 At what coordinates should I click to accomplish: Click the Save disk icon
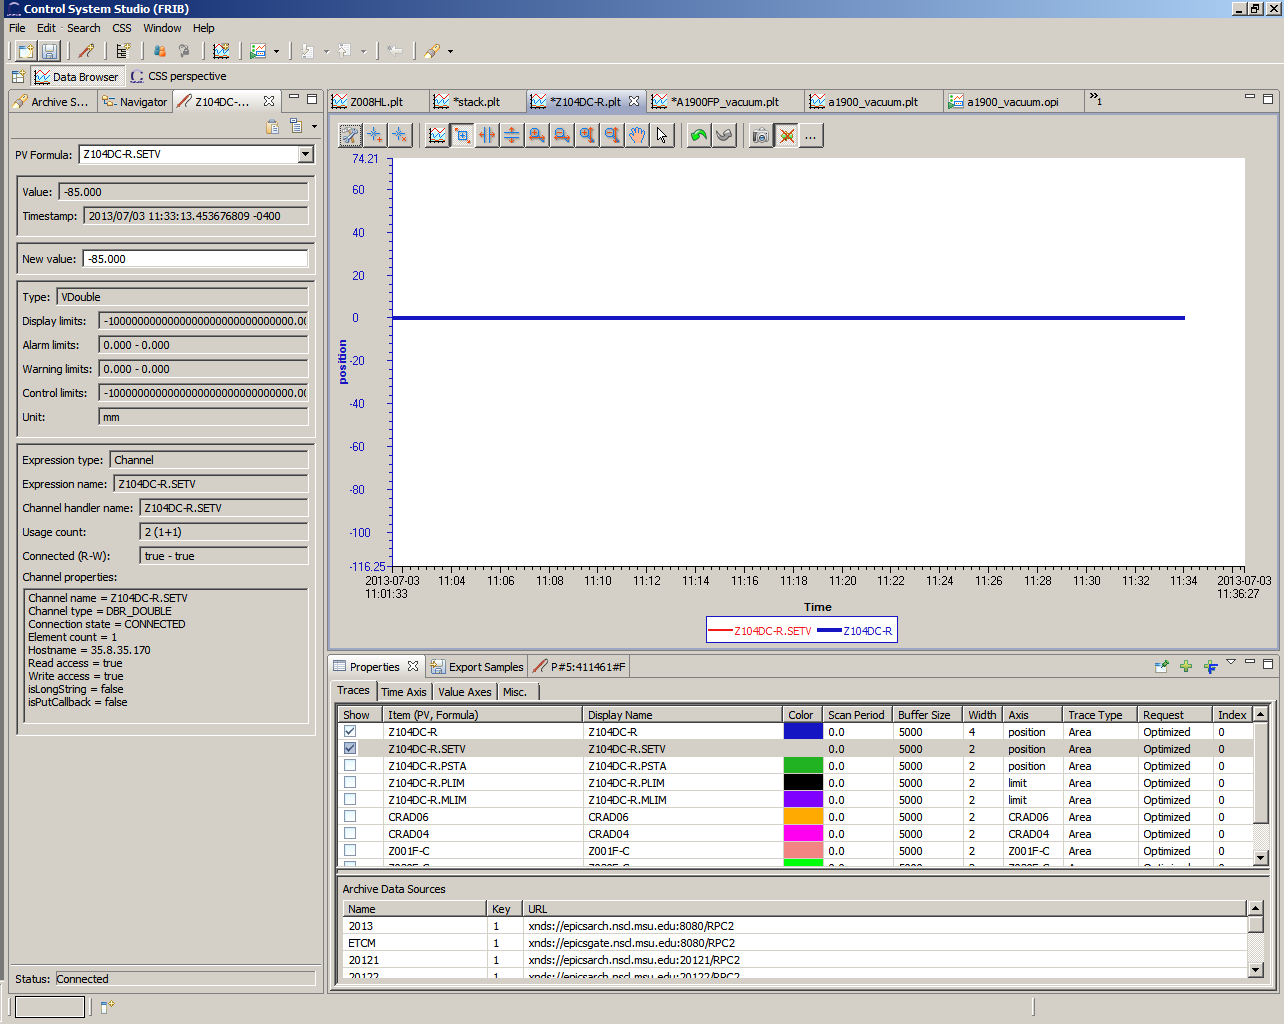(x=49, y=51)
